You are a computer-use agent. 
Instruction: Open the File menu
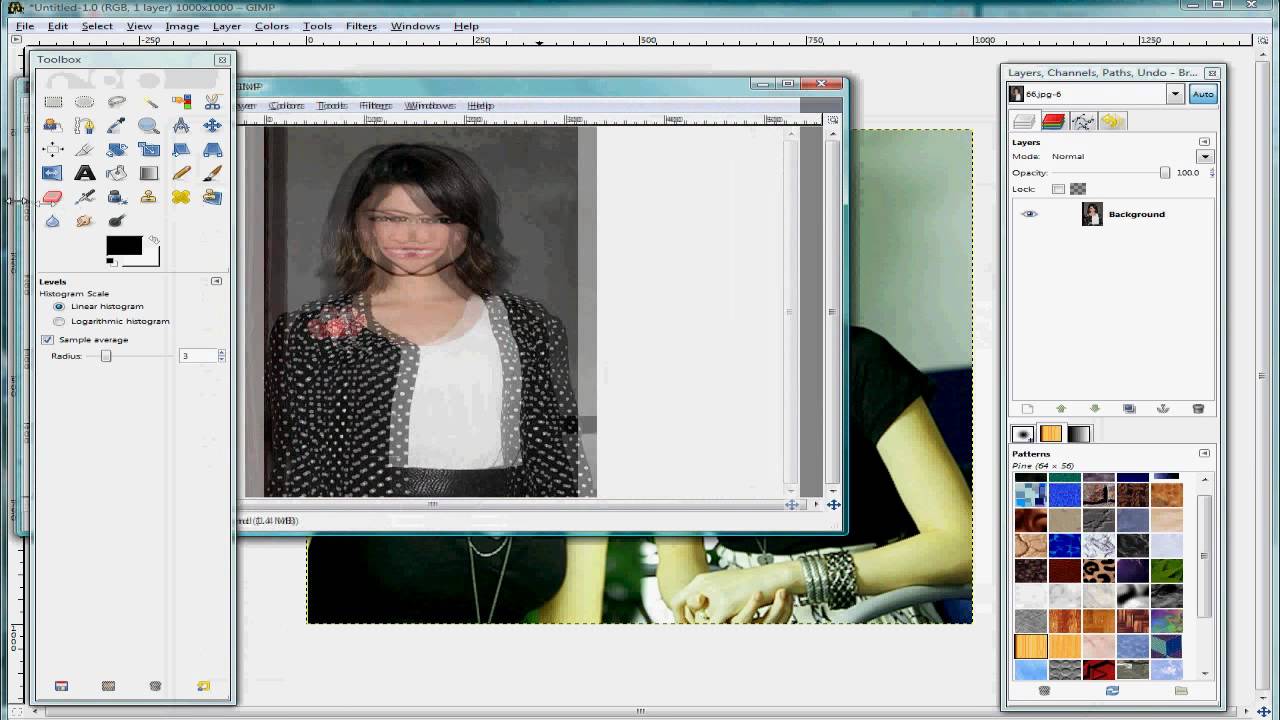25,26
